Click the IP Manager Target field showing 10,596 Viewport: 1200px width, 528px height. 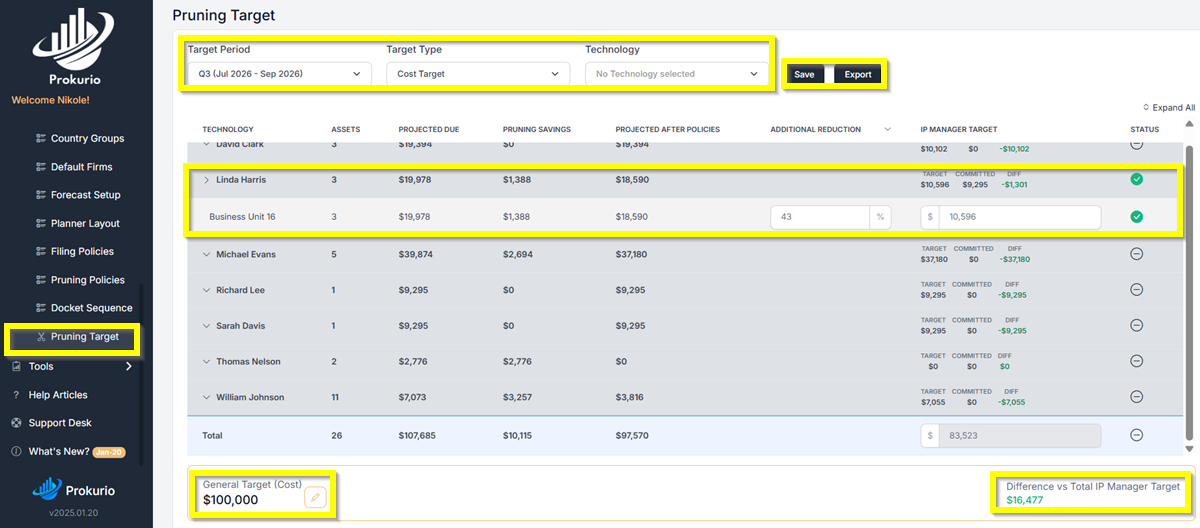pyautogui.click(x=1018, y=217)
